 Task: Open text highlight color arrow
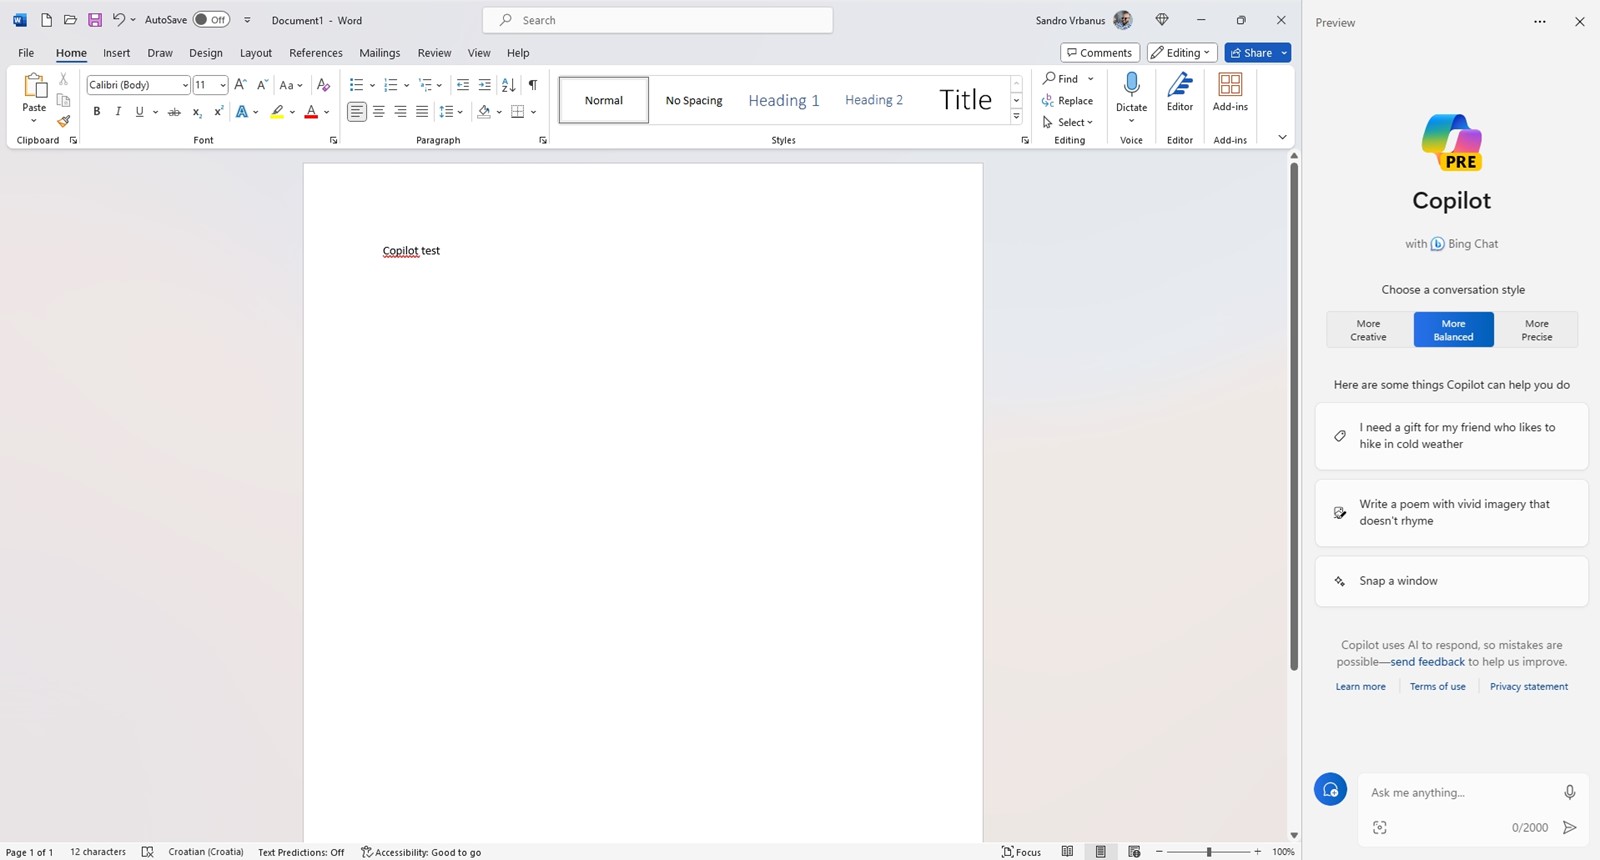click(292, 112)
